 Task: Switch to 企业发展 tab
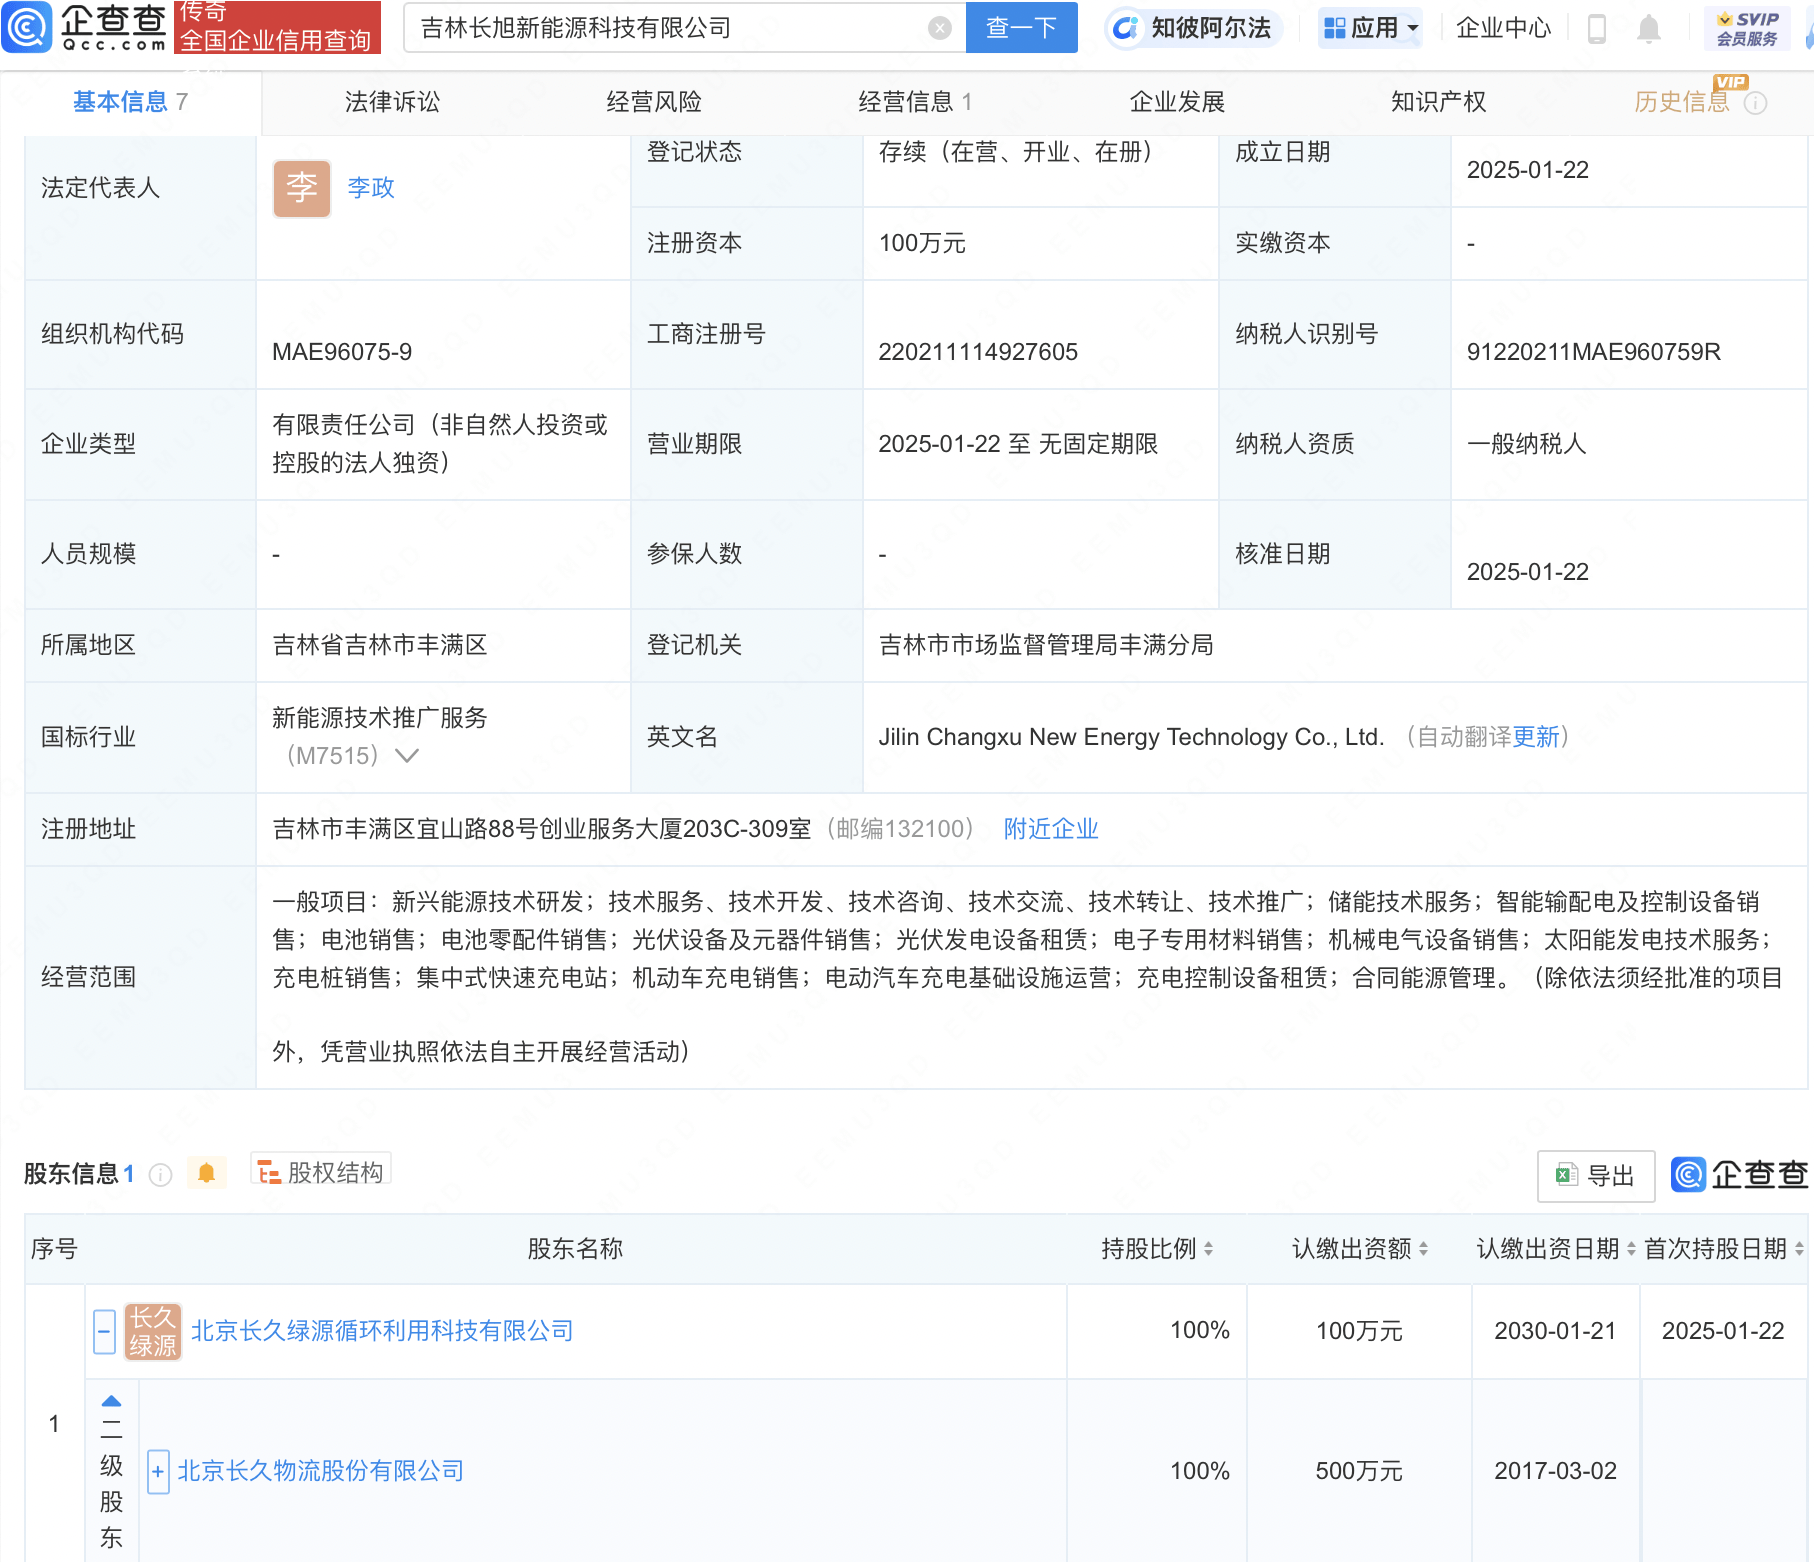(x=1177, y=102)
